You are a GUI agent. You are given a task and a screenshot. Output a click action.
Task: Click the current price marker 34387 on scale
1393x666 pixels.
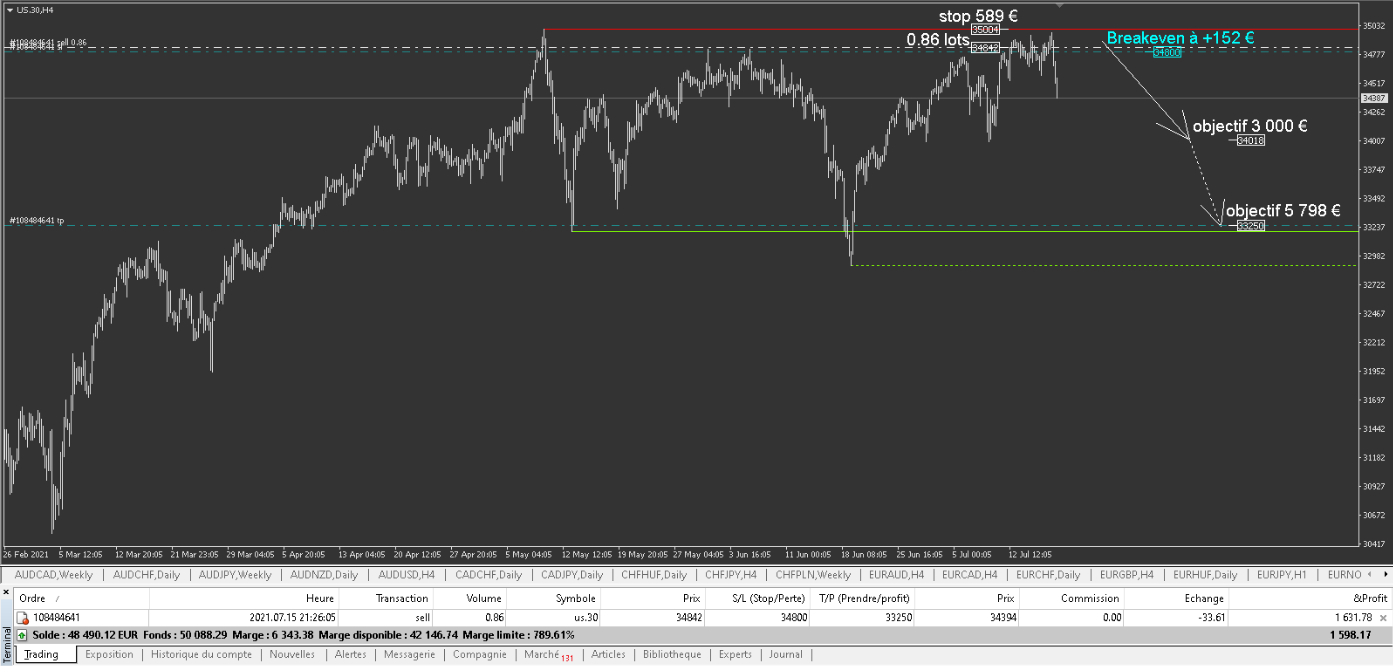pos(1374,98)
